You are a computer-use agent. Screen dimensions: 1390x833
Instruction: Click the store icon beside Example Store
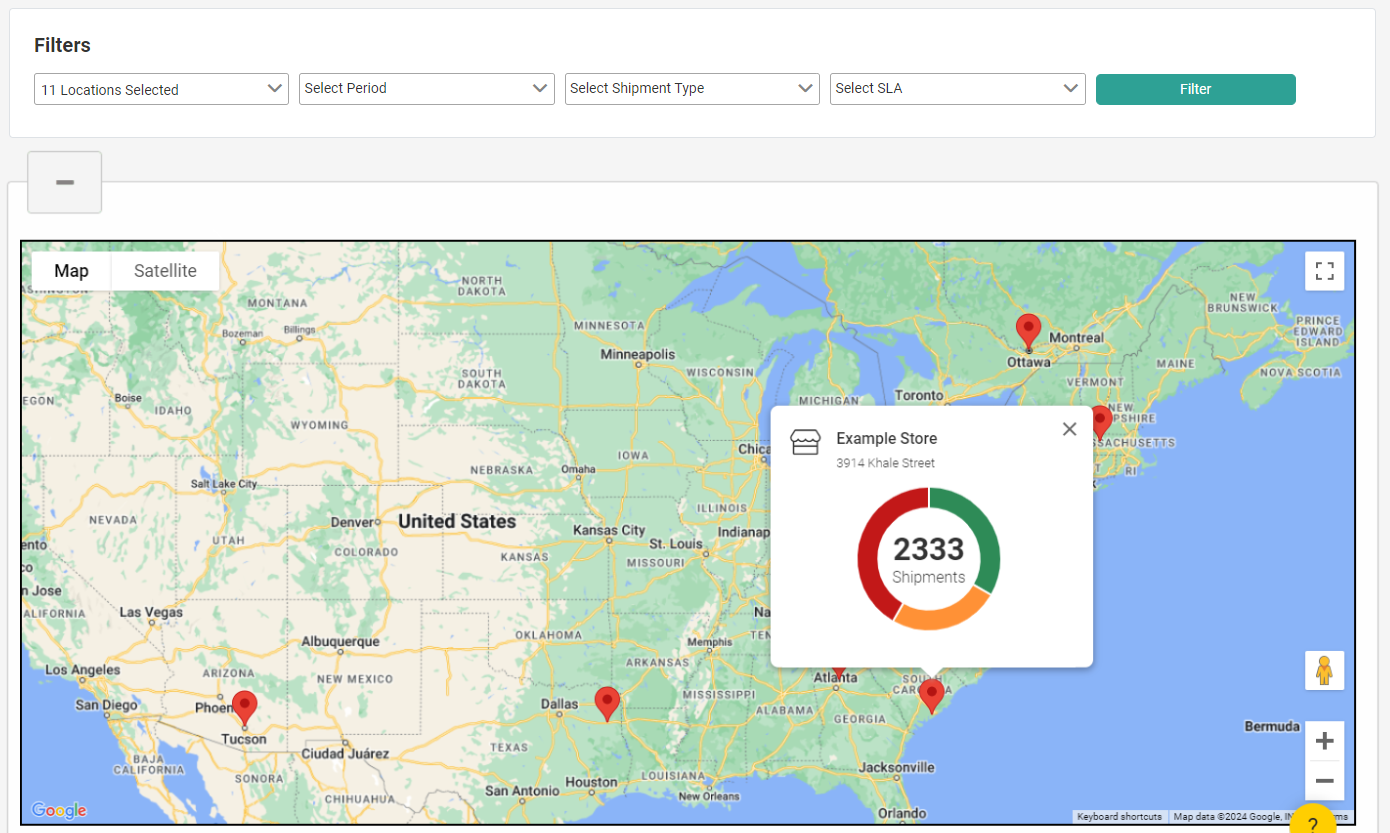coord(806,440)
